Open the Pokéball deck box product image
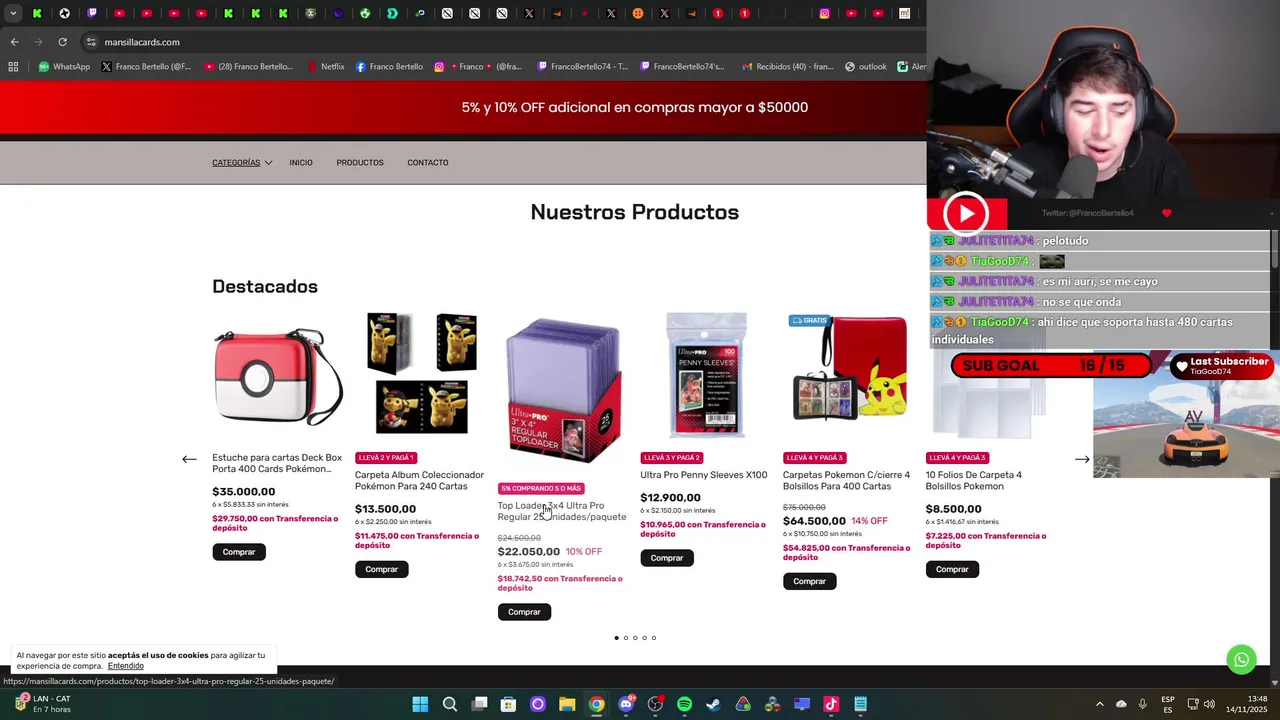Image resolution: width=1280 pixels, height=720 pixels. (278, 376)
